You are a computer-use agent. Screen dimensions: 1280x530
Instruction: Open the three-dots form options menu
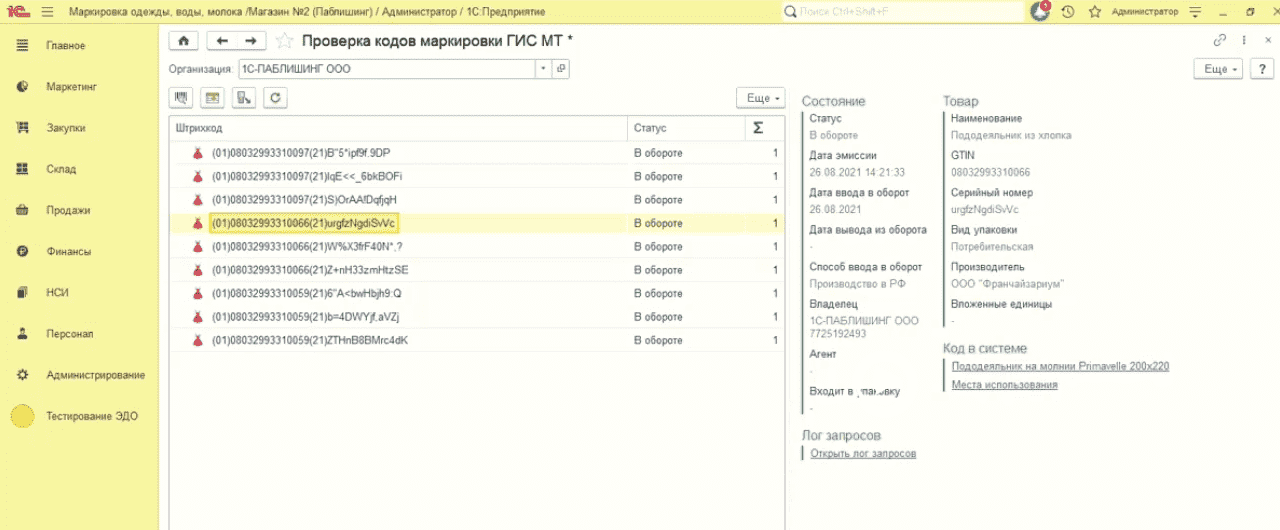[1243, 41]
